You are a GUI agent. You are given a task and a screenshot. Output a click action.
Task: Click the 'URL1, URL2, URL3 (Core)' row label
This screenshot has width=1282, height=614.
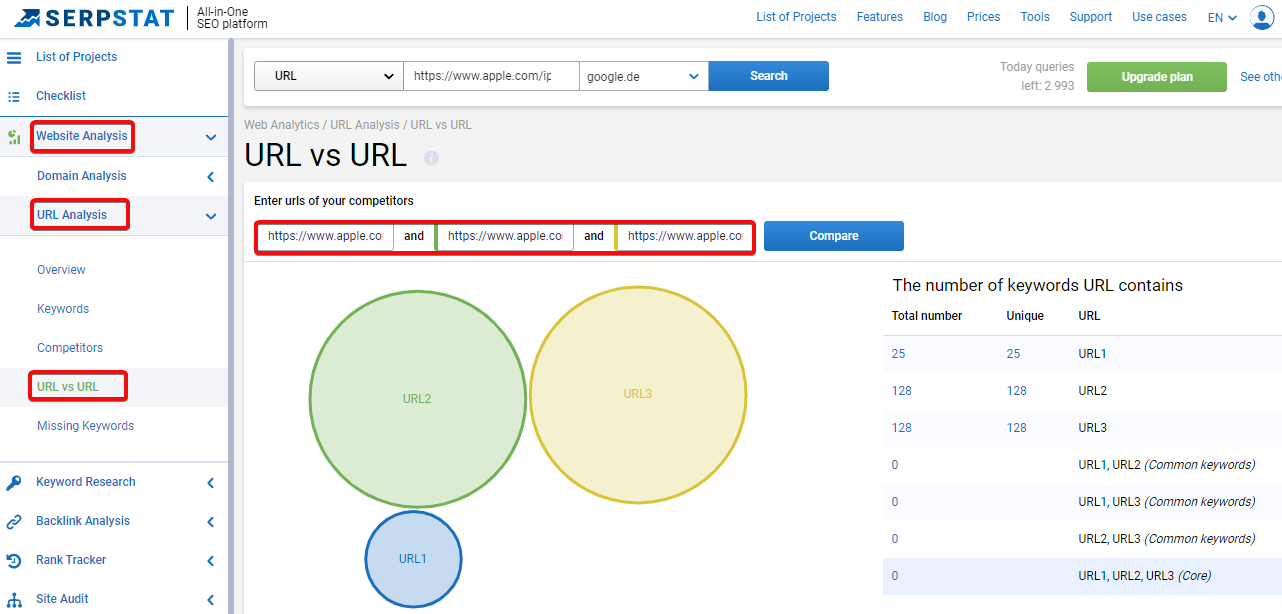(x=1146, y=576)
